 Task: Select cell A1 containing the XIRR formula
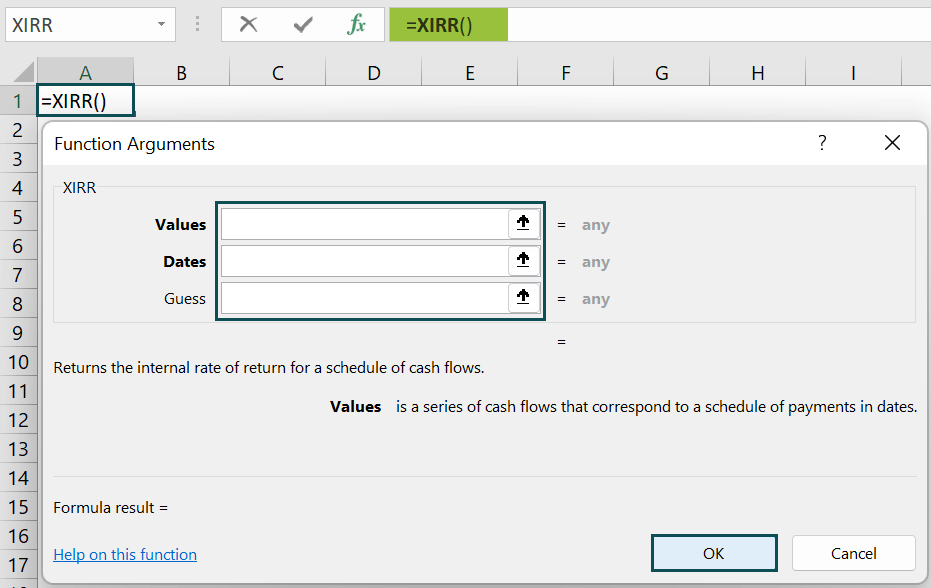(x=85, y=100)
